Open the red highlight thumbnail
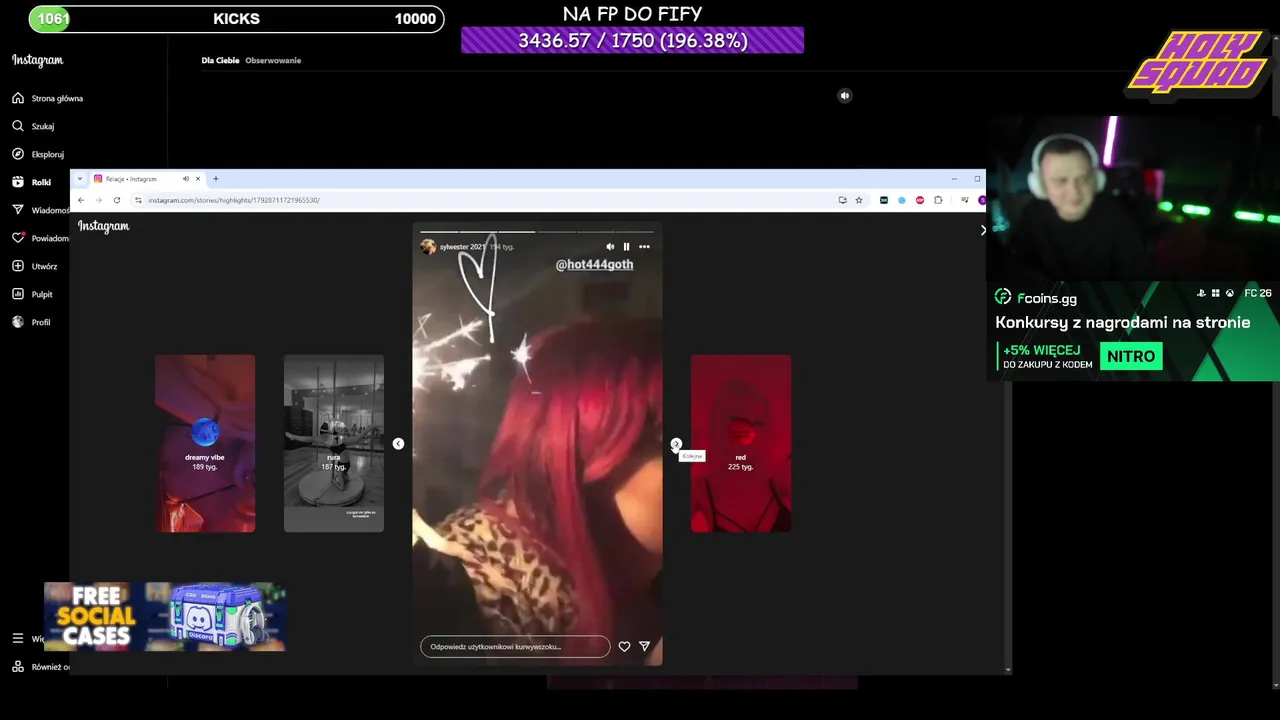Screen dimensions: 1280x720 (741, 443)
